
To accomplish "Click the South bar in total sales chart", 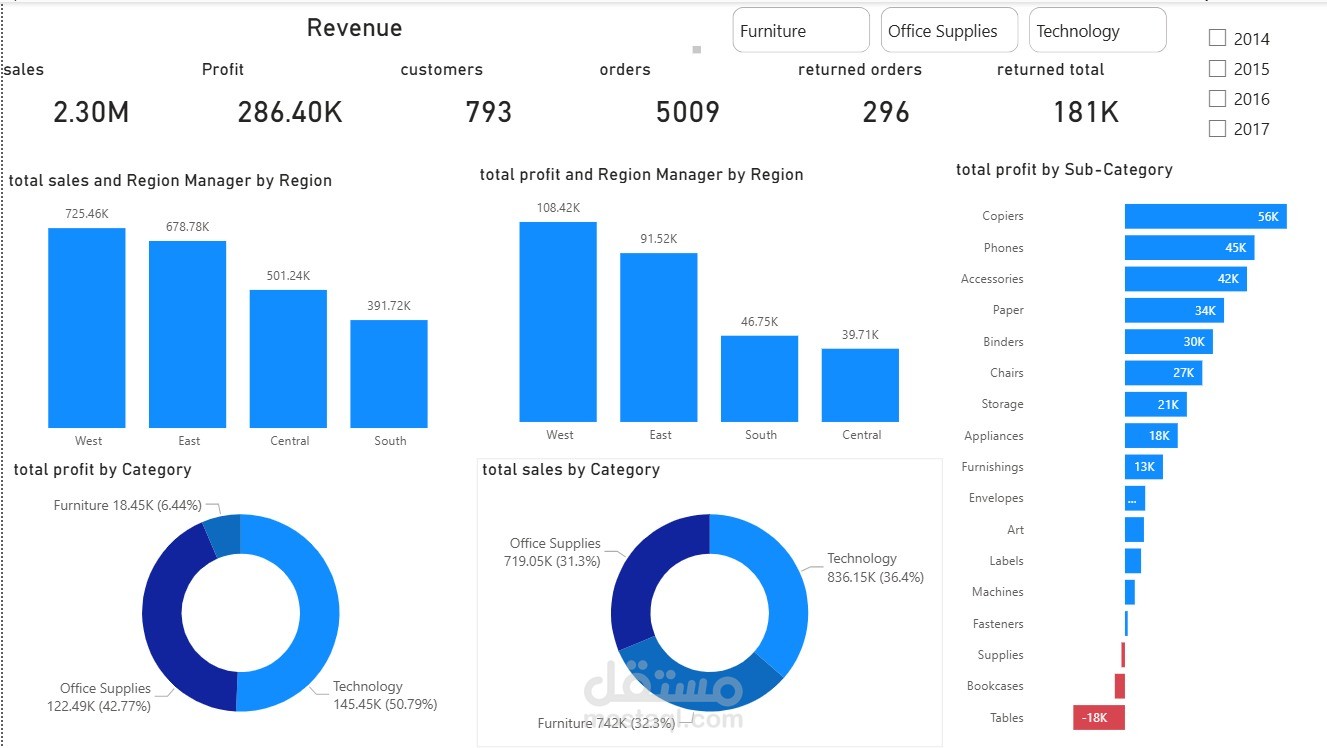I will click(x=389, y=374).
